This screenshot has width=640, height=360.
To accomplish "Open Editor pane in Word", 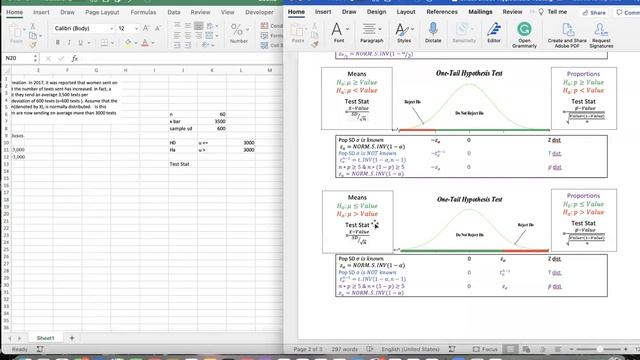I will (494, 33).
